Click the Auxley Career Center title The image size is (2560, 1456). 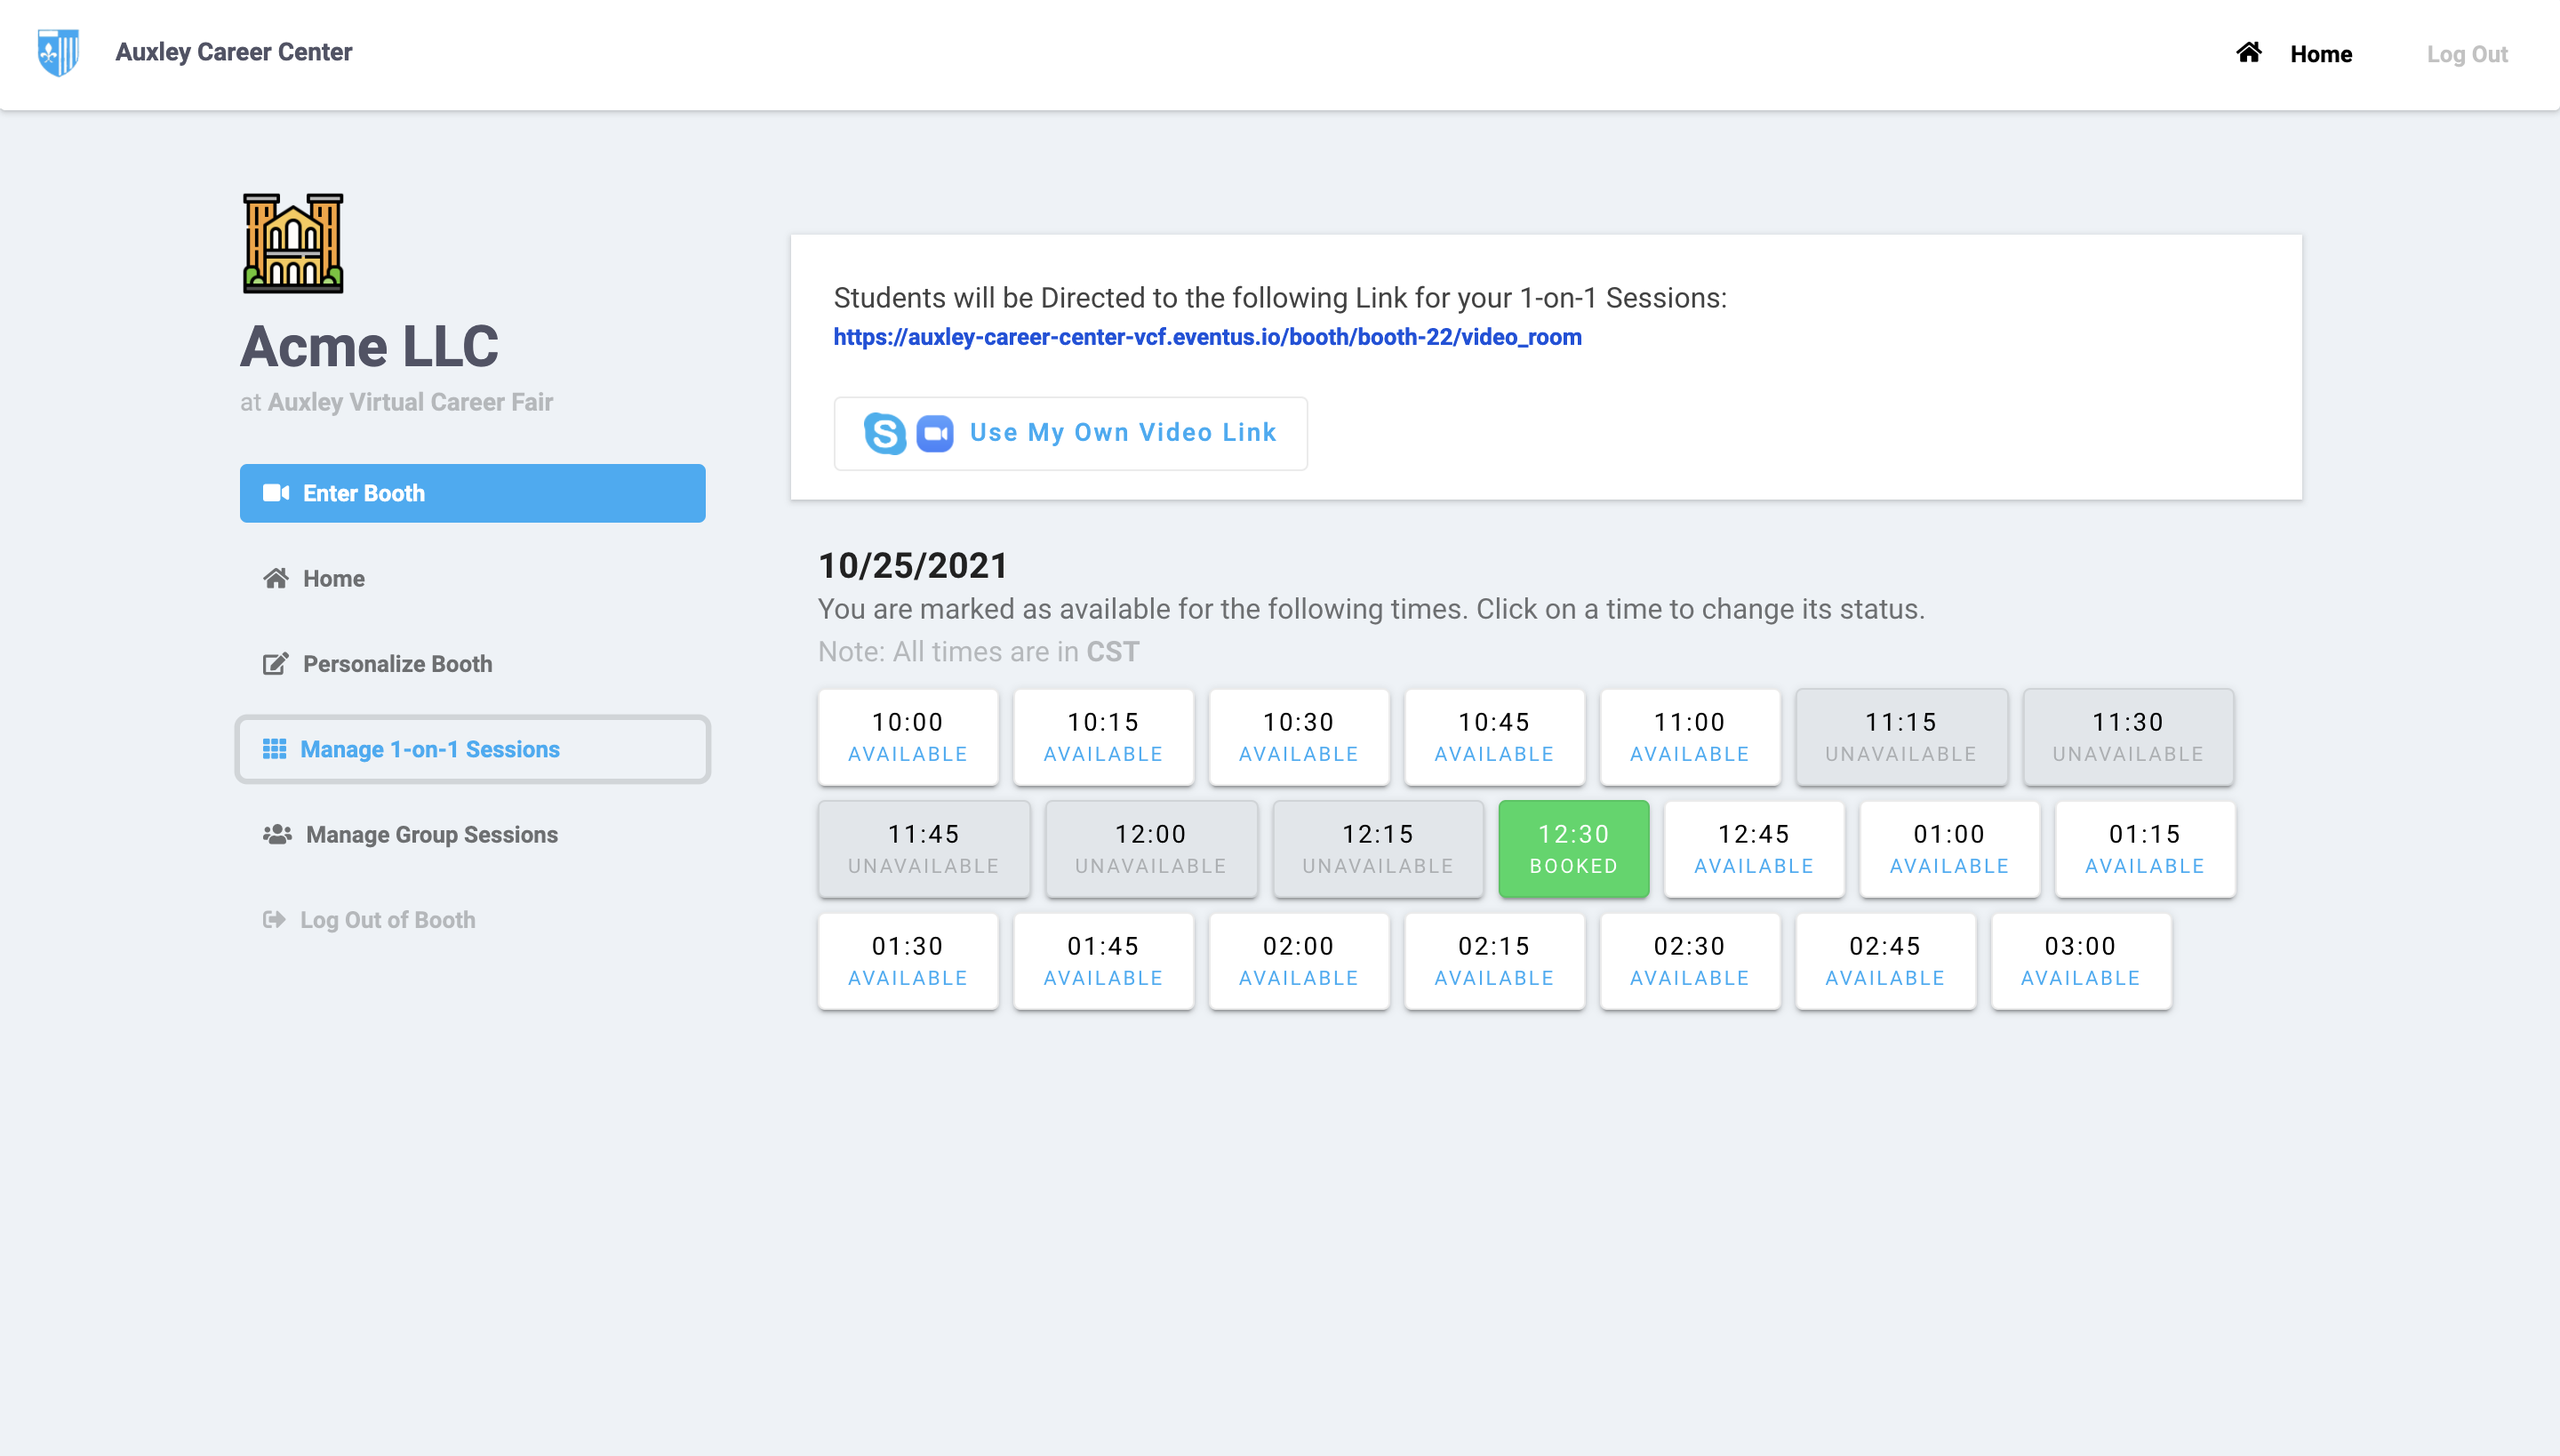(233, 52)
